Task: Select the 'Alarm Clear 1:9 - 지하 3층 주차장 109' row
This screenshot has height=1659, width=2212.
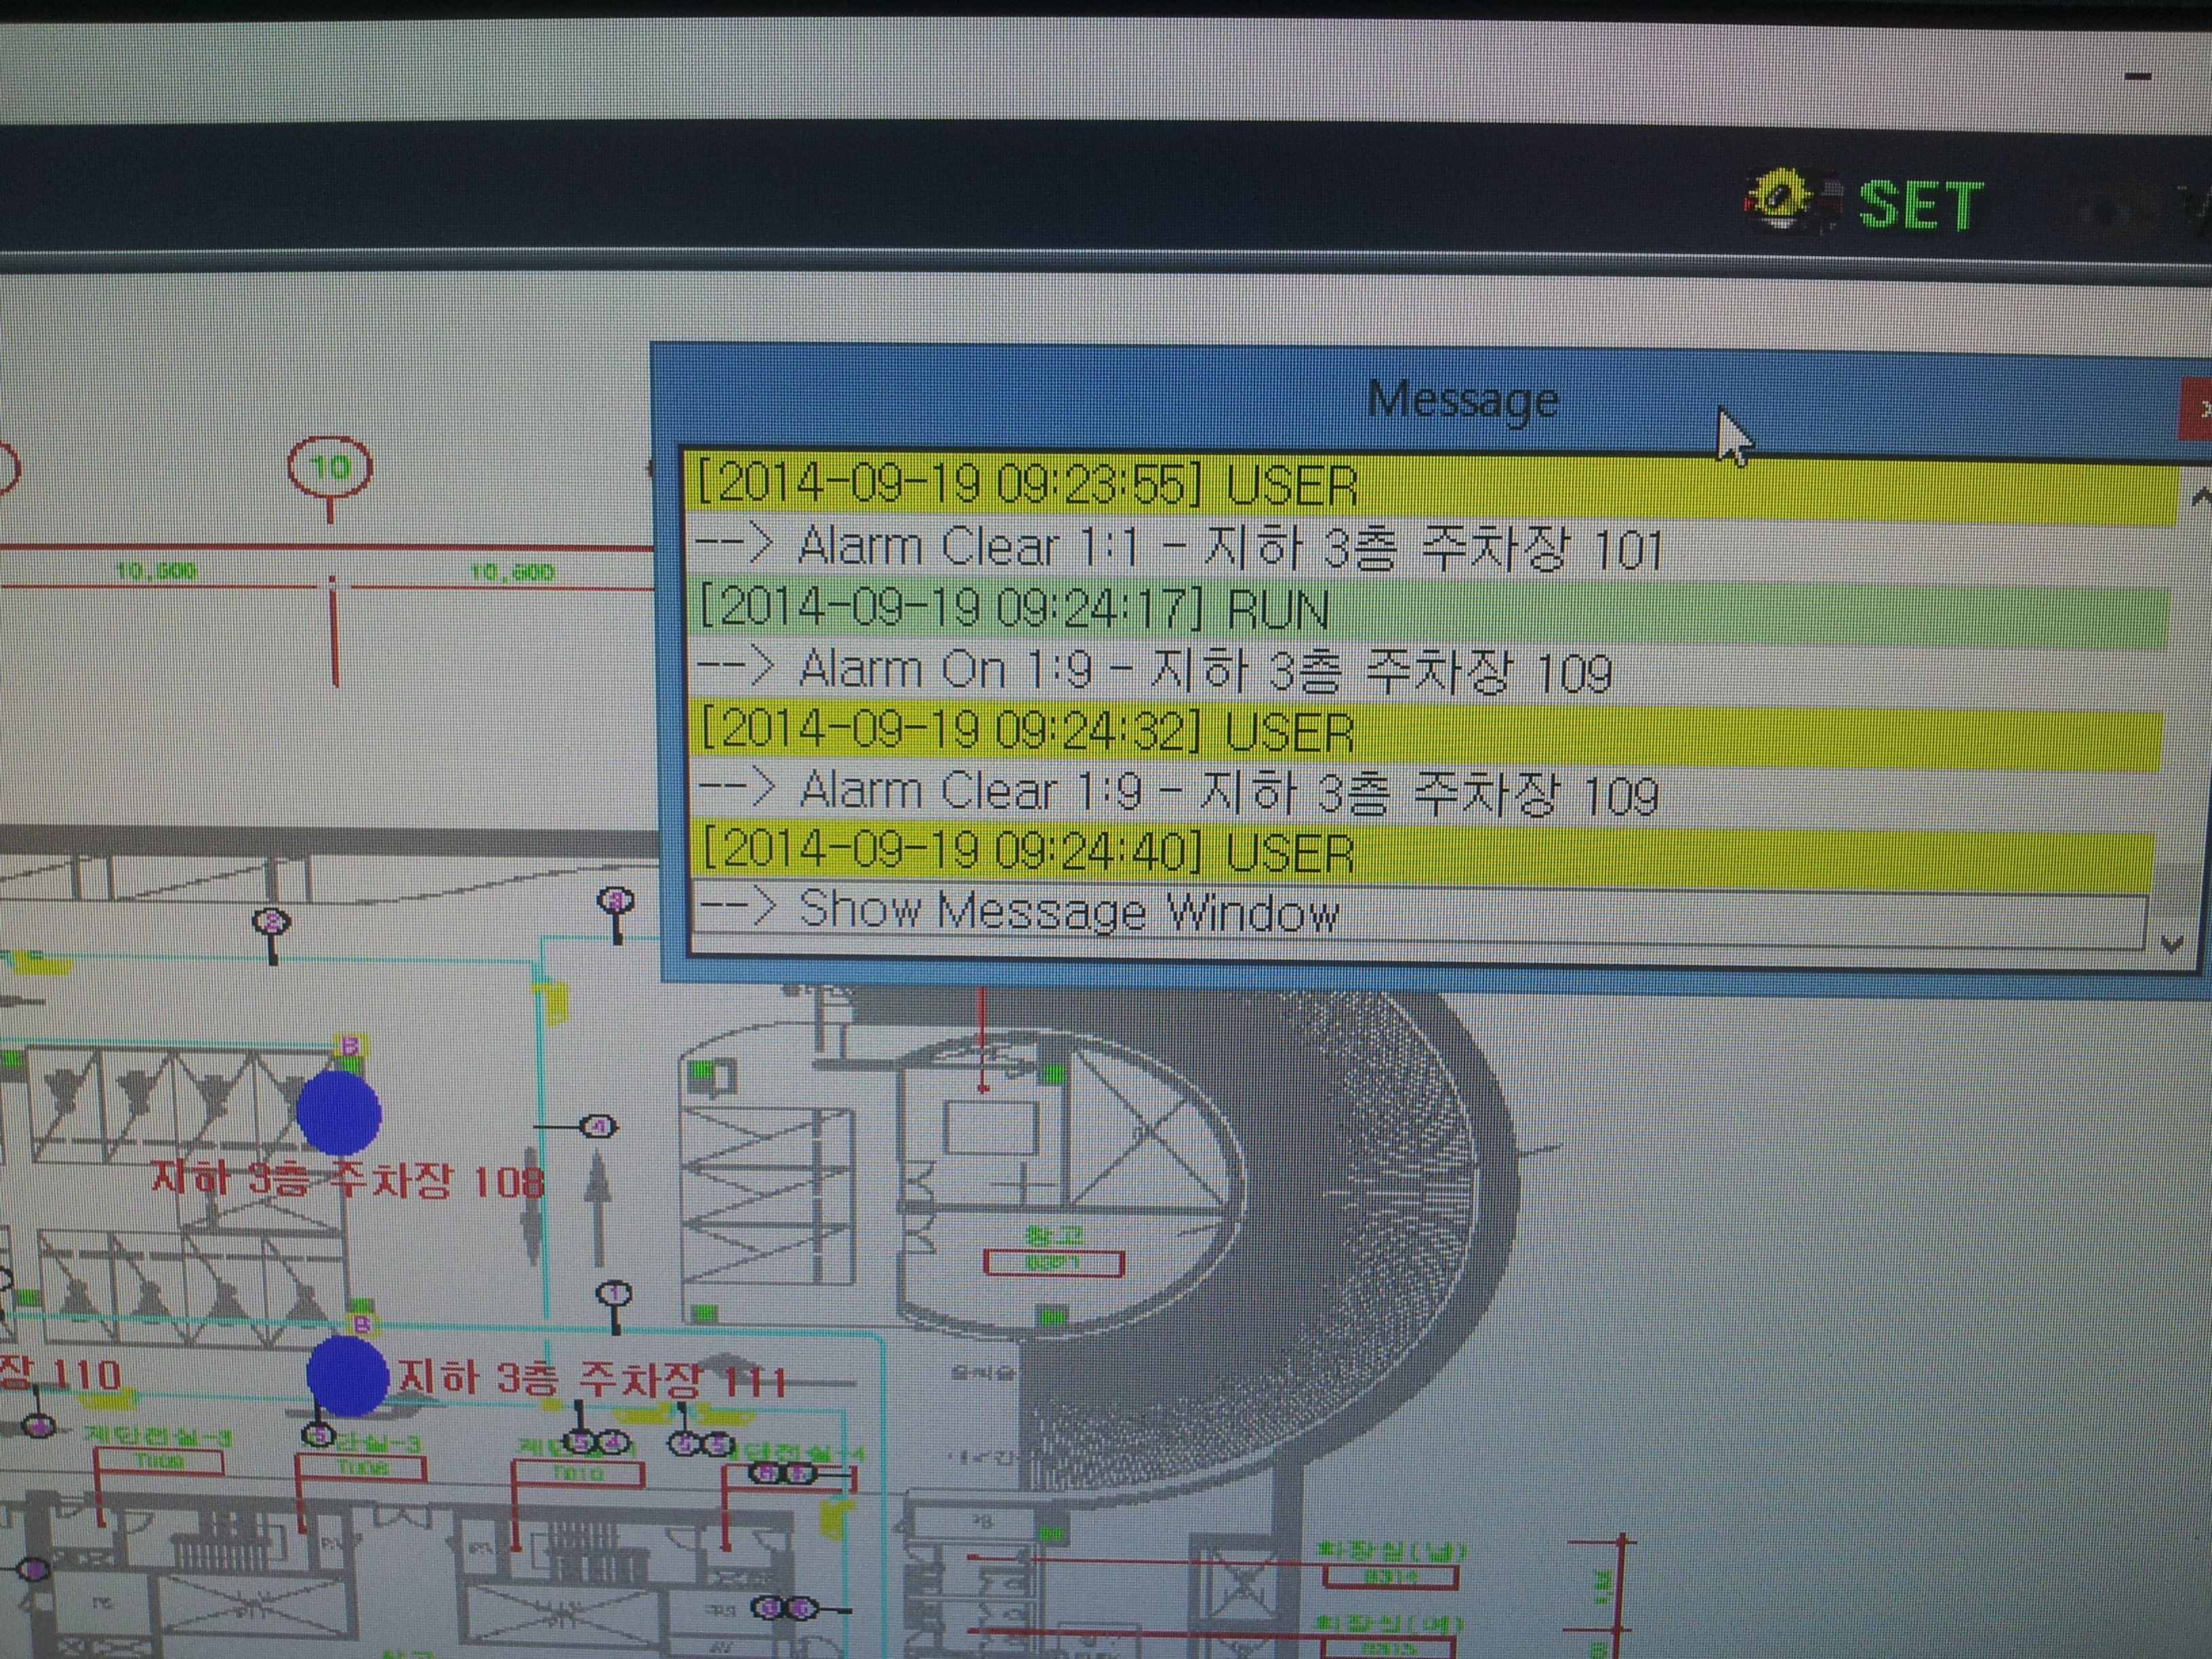Action: pos(1426,793)
